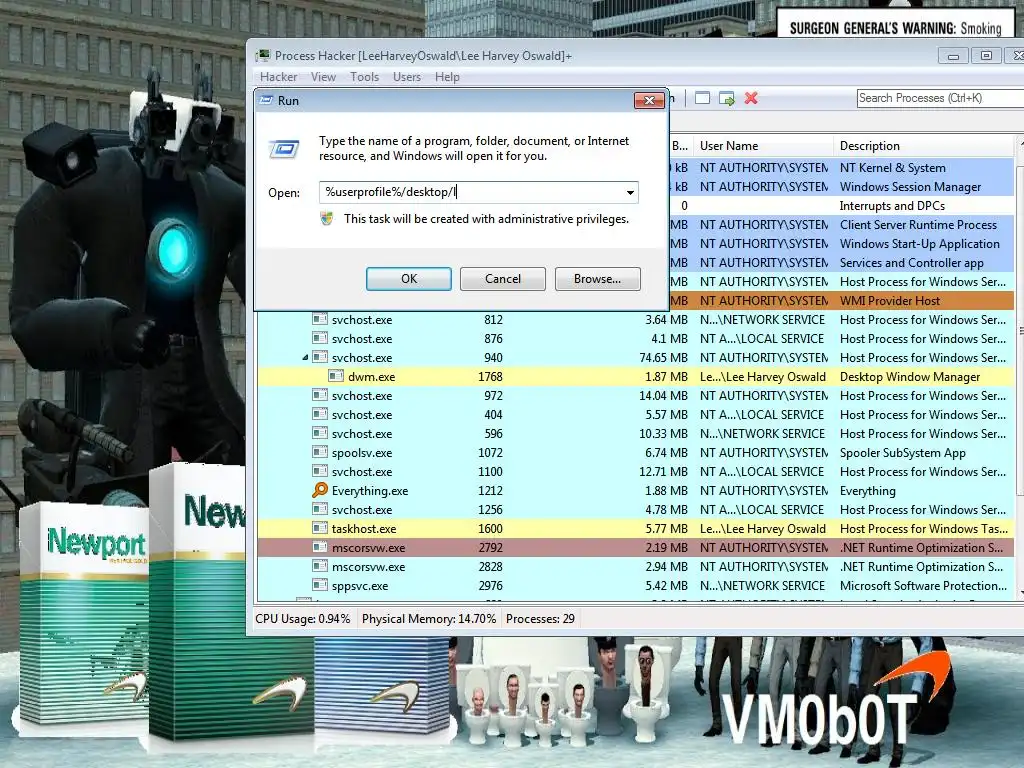Click the Windows Start-Up Application description

920,244
